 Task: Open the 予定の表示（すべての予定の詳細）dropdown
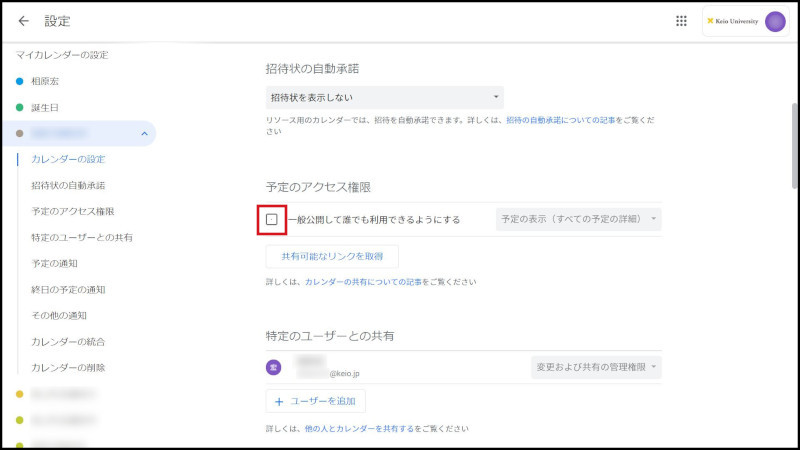tap(578, 219)
